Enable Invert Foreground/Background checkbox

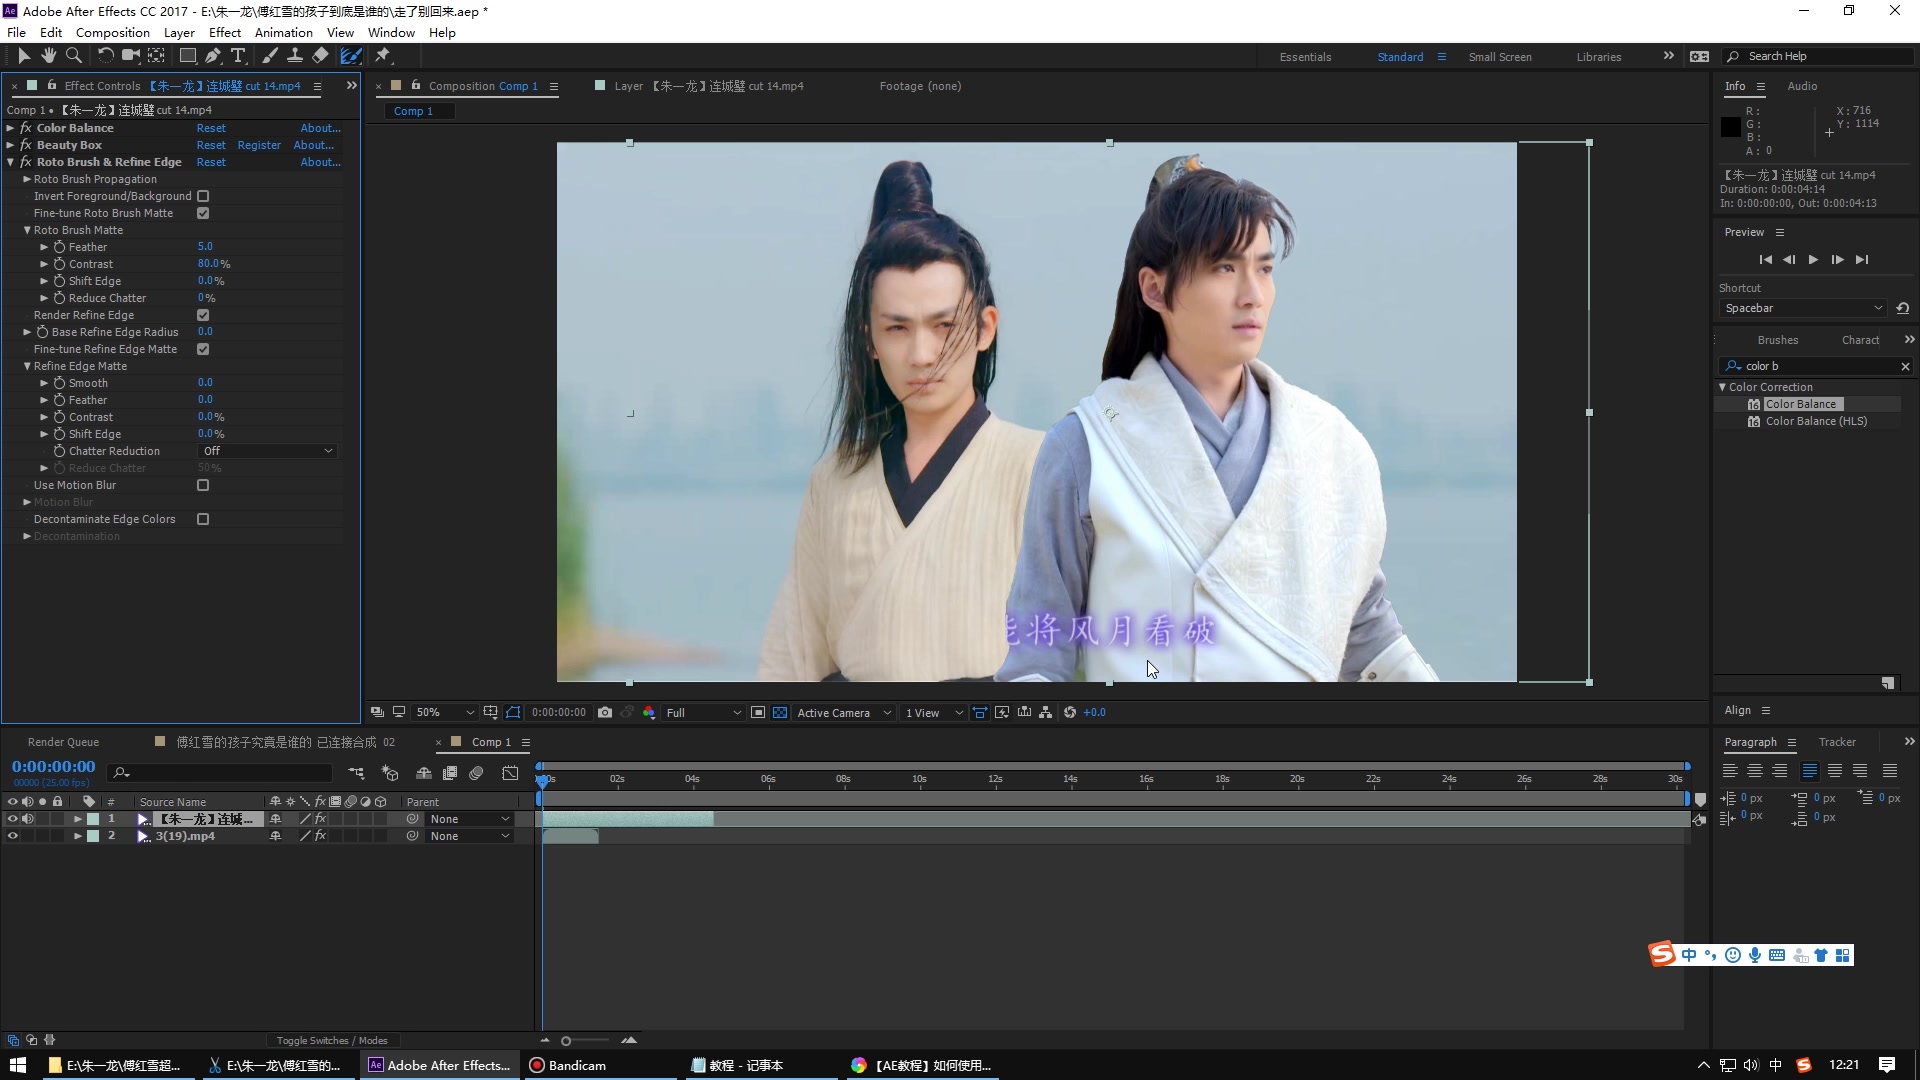coord(203,196)
